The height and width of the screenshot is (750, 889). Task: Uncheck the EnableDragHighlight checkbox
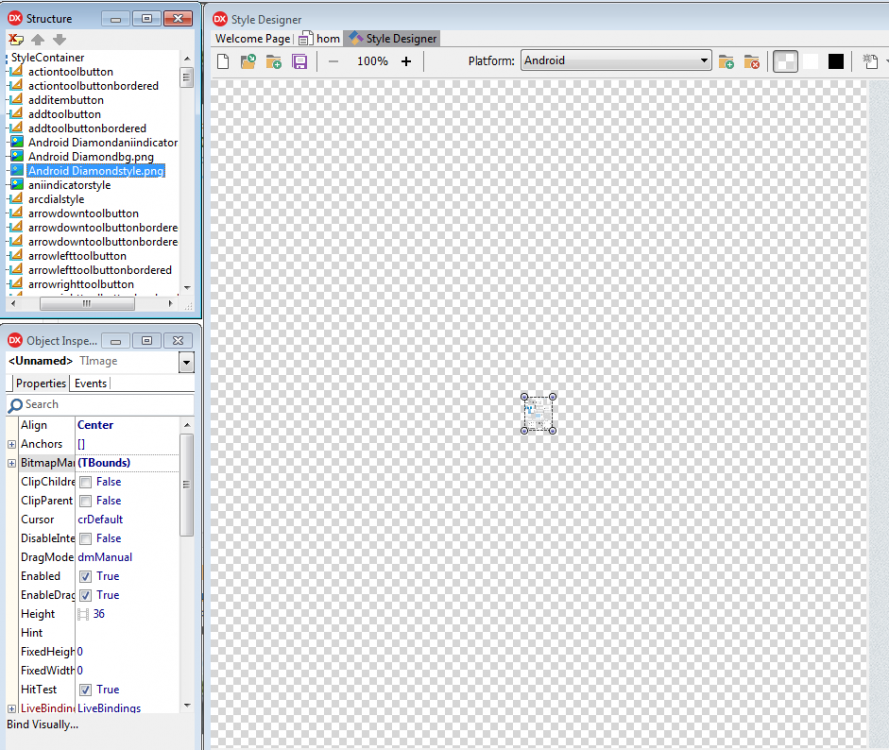pos(86,595)
